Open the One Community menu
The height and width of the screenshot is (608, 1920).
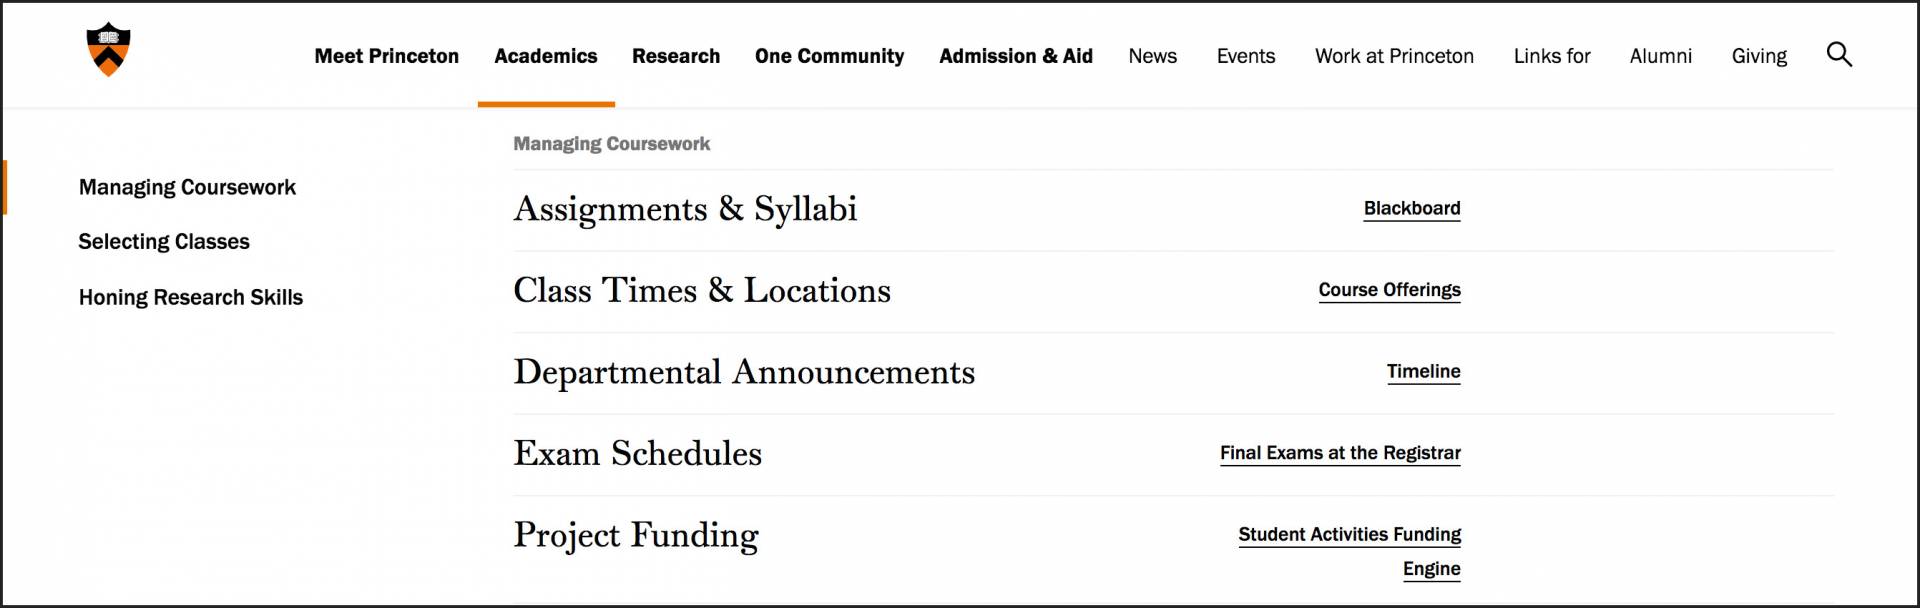coord(830,57)
